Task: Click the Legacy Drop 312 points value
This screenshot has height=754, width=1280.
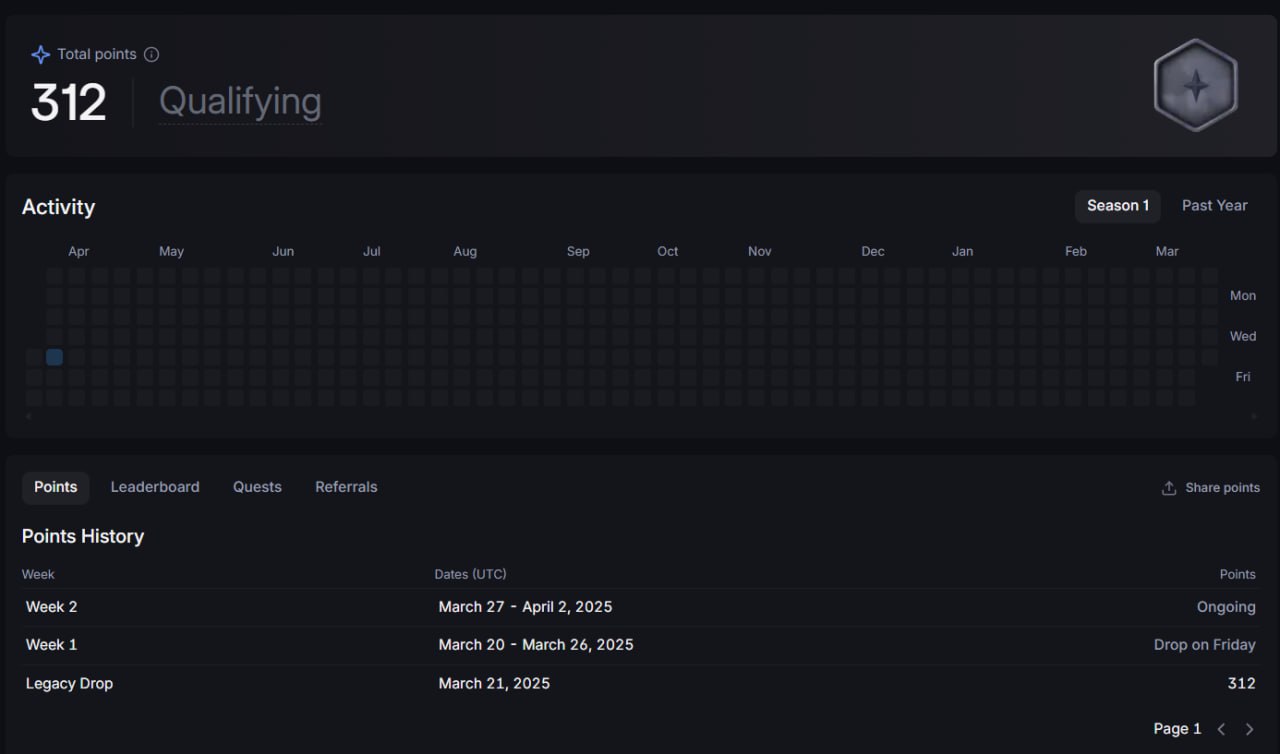Action: [1241, 684]
